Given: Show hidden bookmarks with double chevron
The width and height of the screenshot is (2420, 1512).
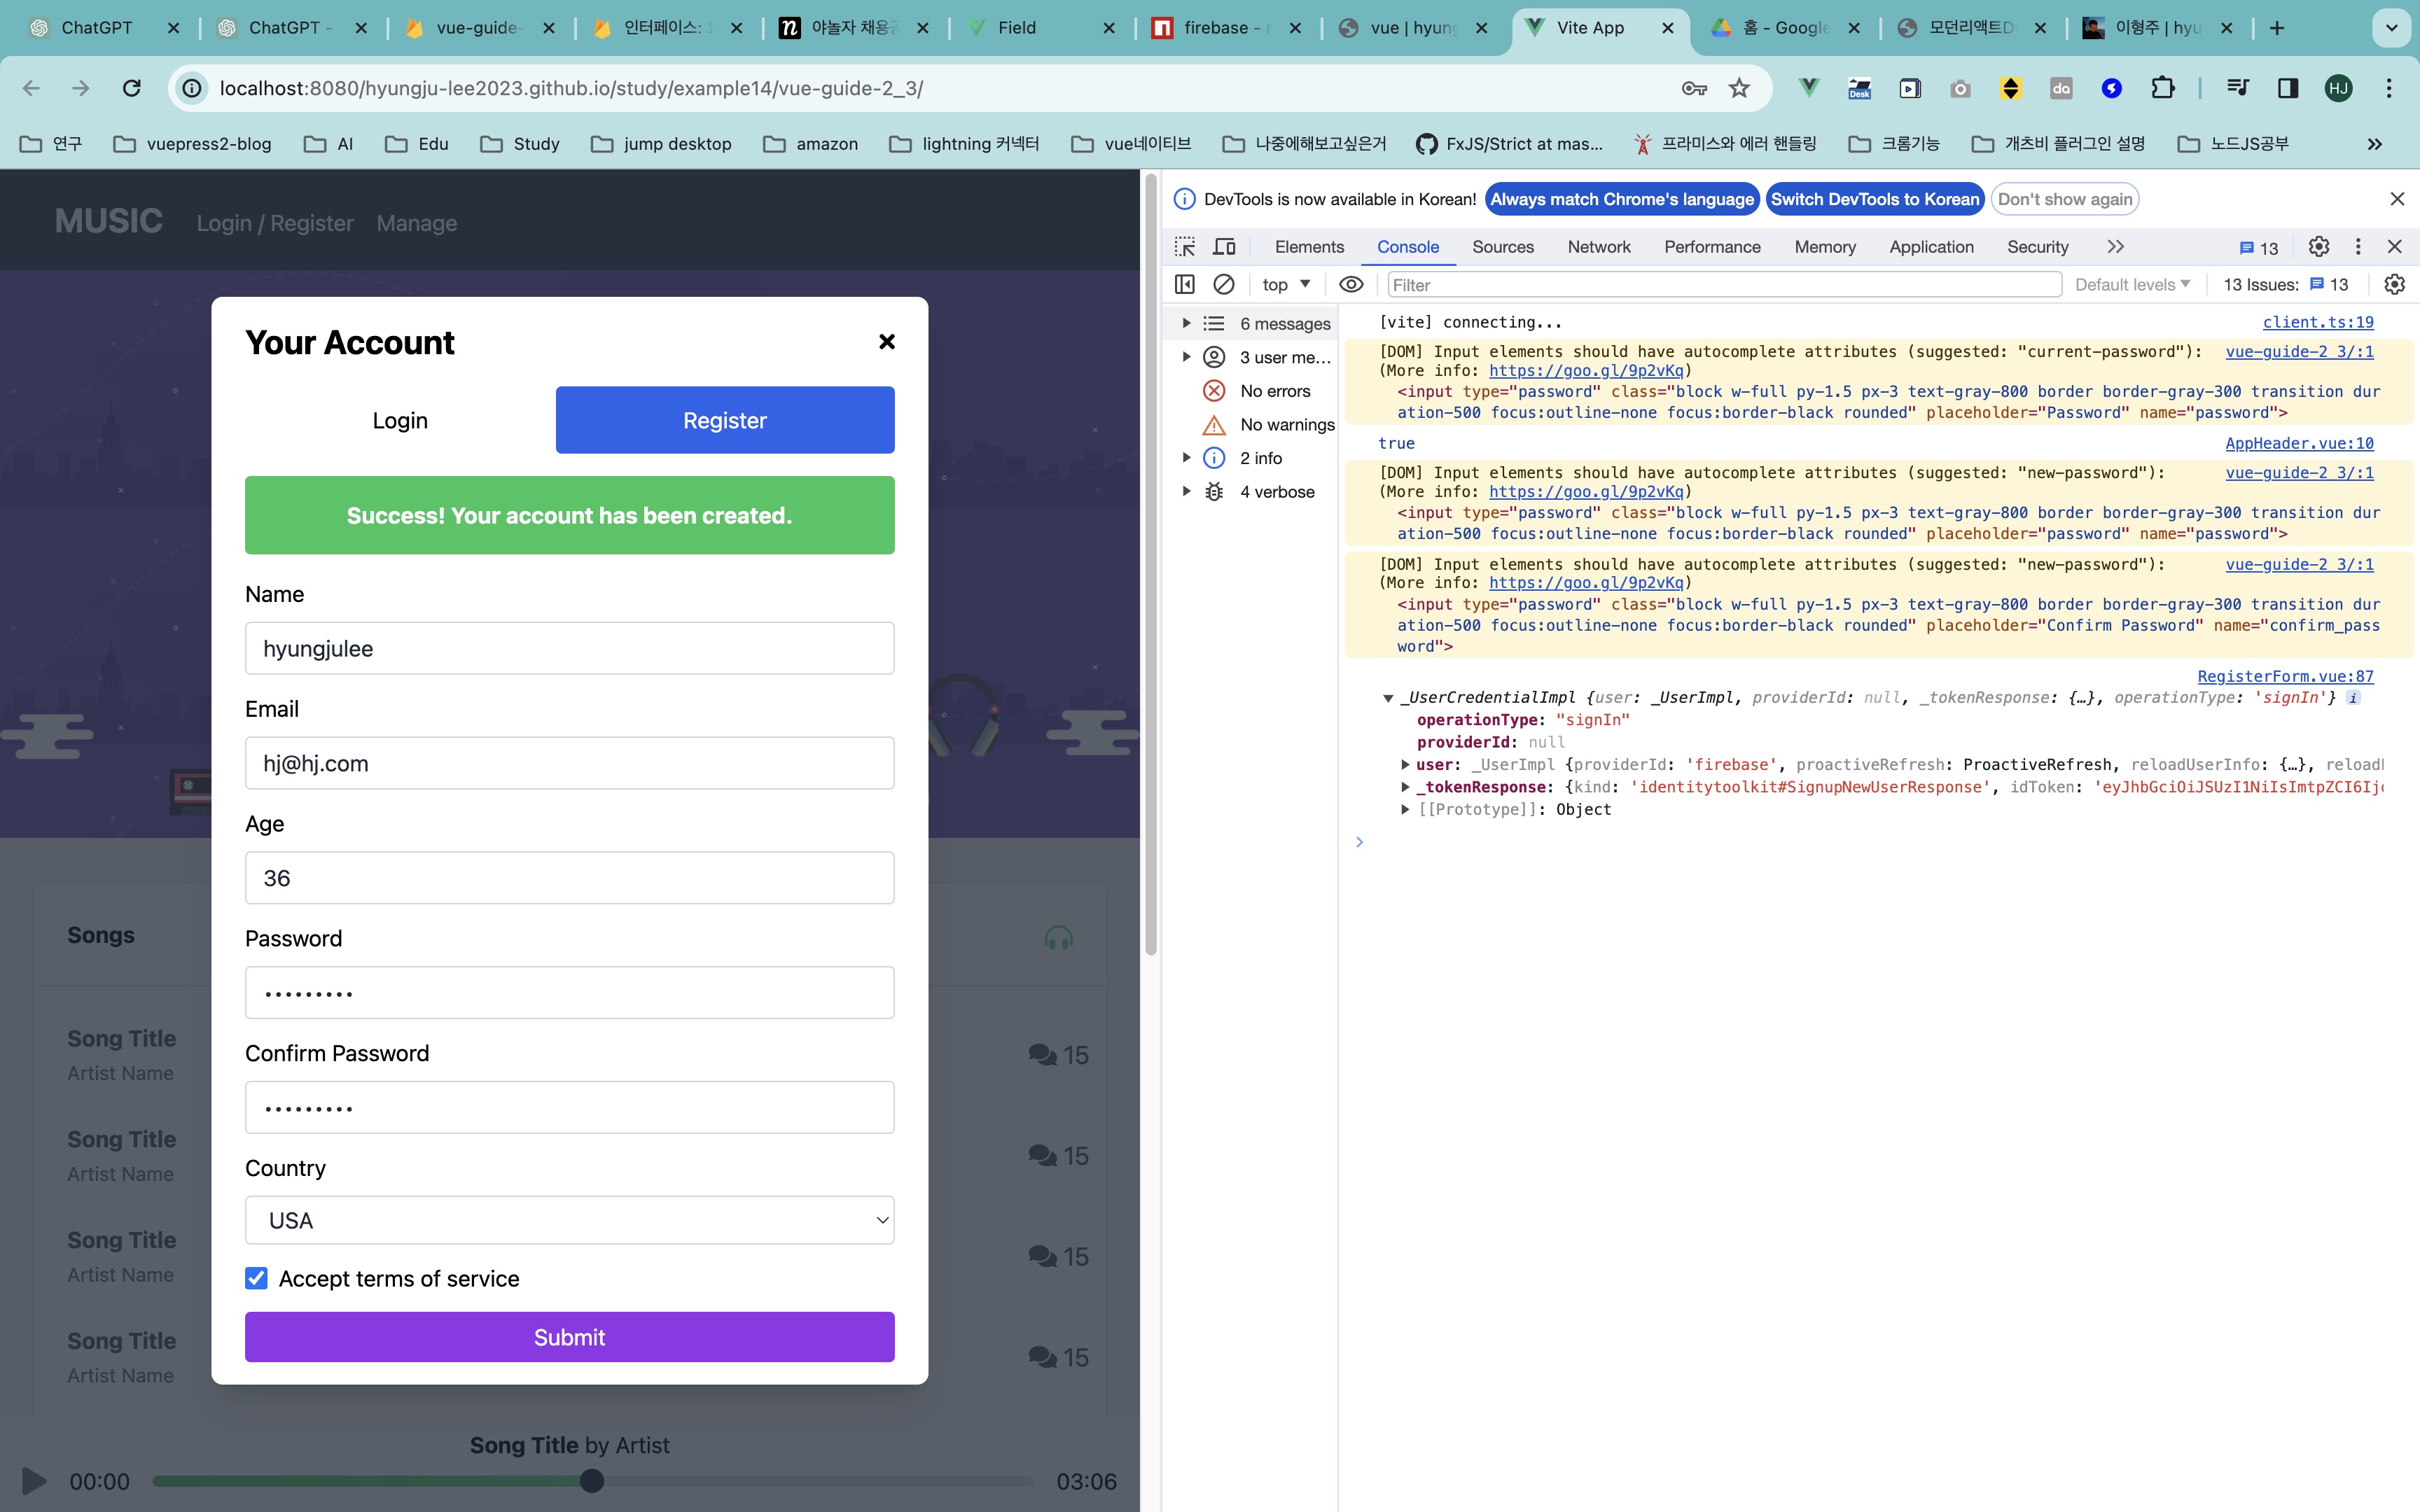Looking at the screenshot, I should pyautogui.click(x=2374, y=144).
